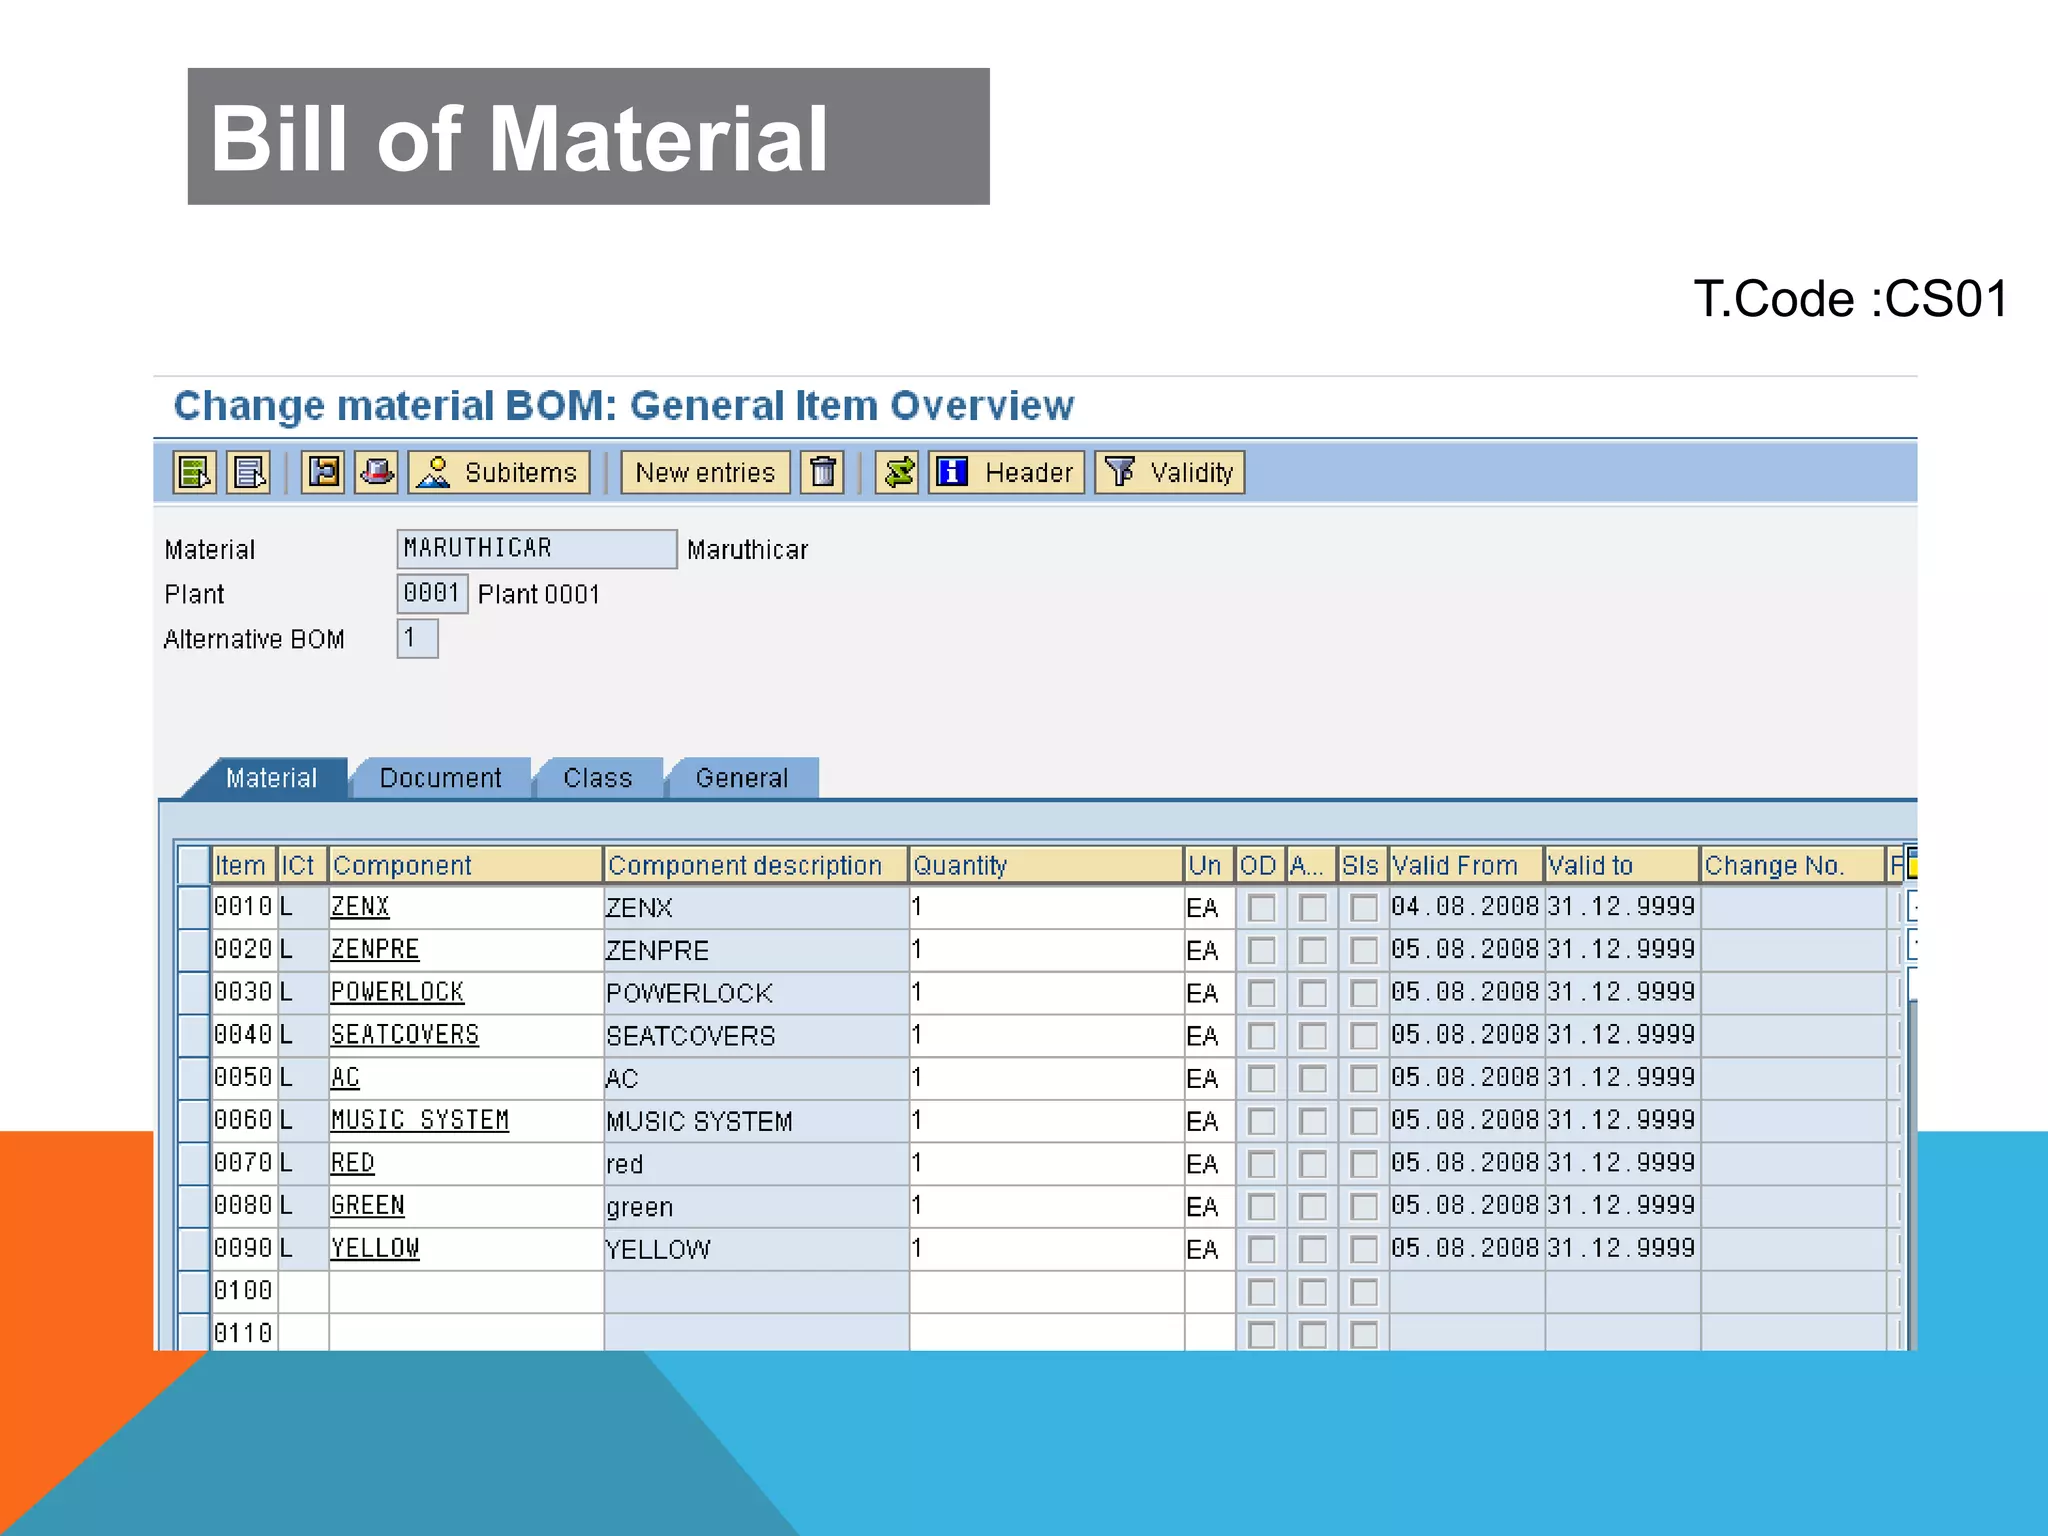
Task: Click the green arrows swap icon
Action: click(897, 472)
